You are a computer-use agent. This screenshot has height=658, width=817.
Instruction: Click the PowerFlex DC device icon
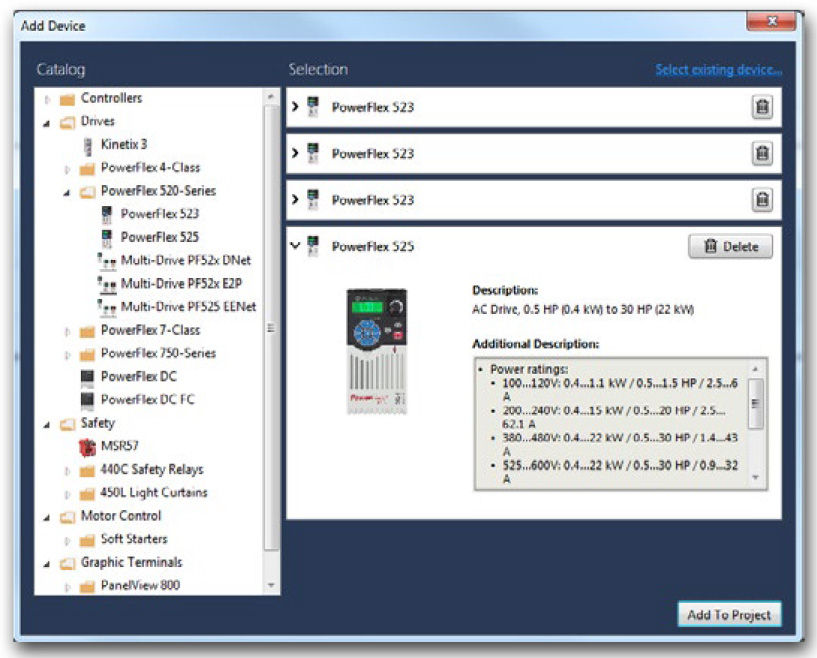coord(88,377)
